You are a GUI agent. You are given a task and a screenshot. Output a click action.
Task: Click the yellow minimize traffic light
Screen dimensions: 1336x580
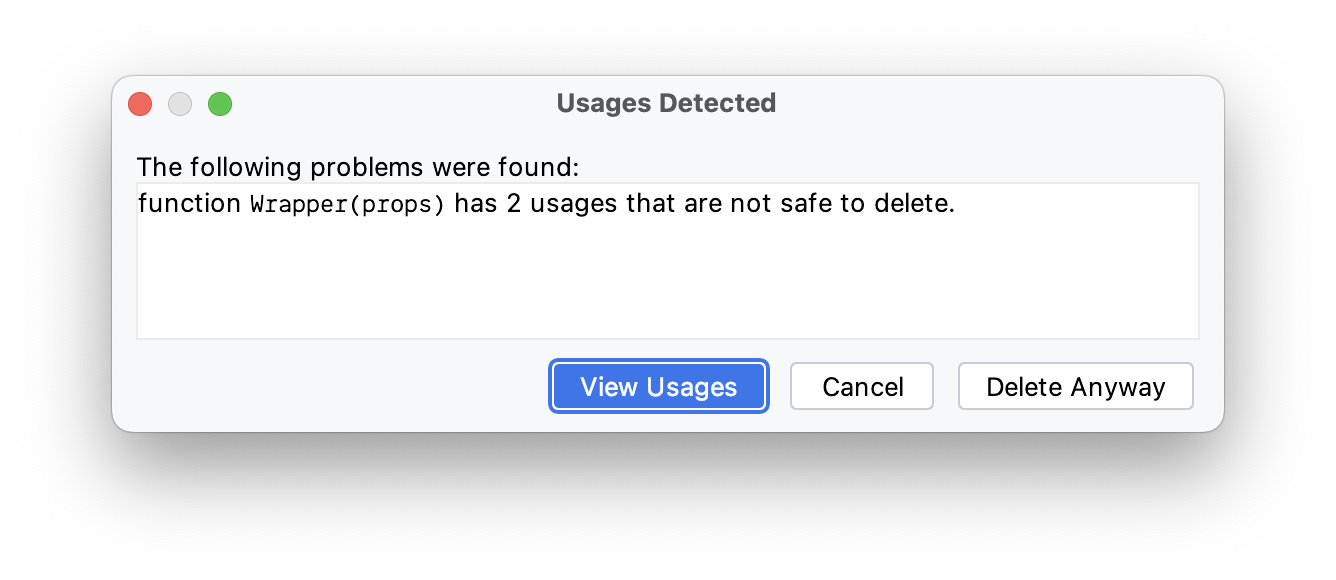179,103
